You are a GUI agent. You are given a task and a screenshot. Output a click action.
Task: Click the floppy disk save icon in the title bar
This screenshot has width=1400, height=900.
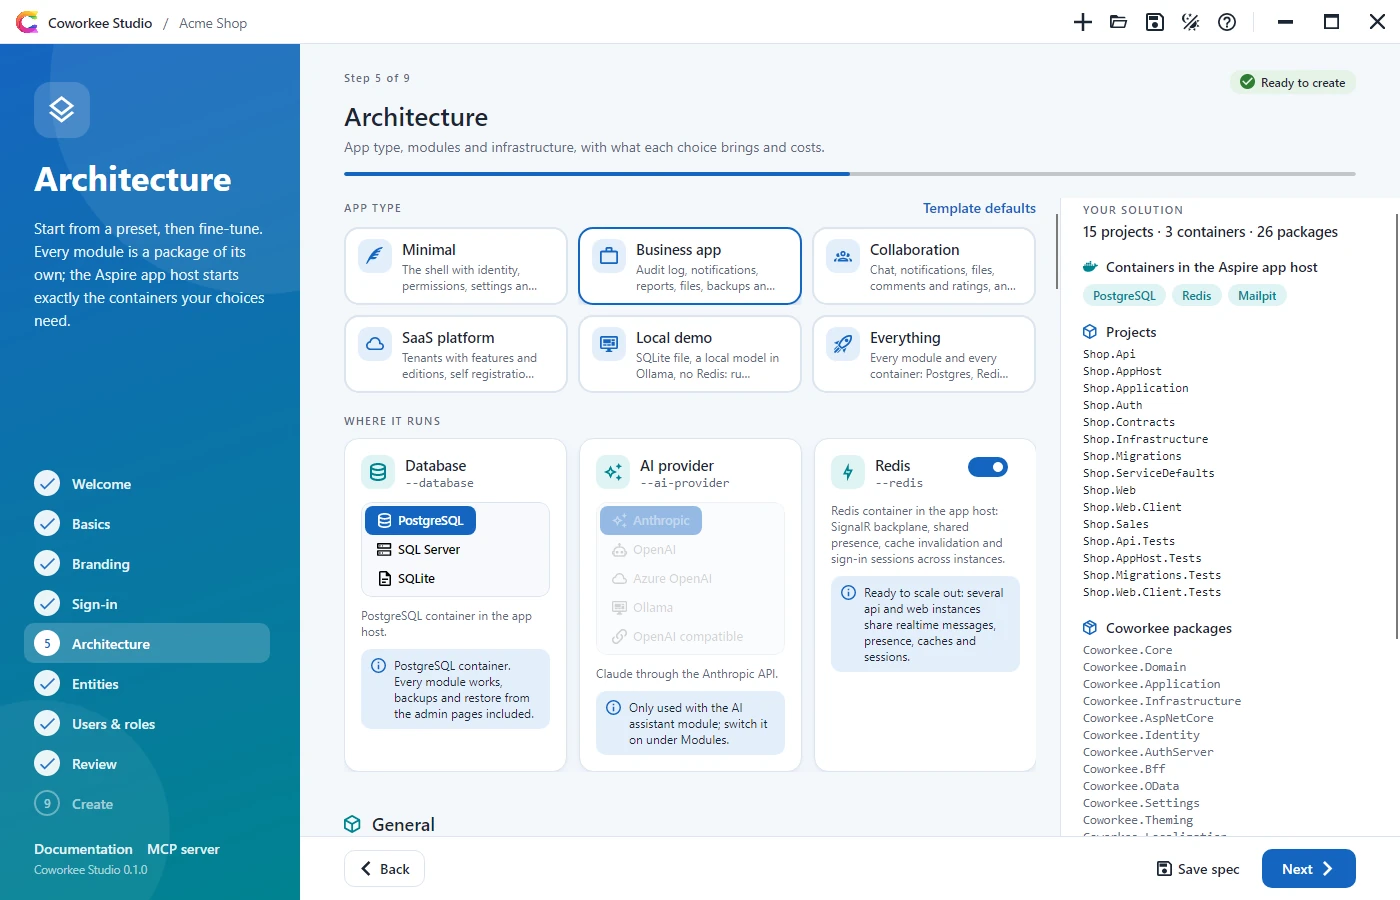coord(1155,22)
